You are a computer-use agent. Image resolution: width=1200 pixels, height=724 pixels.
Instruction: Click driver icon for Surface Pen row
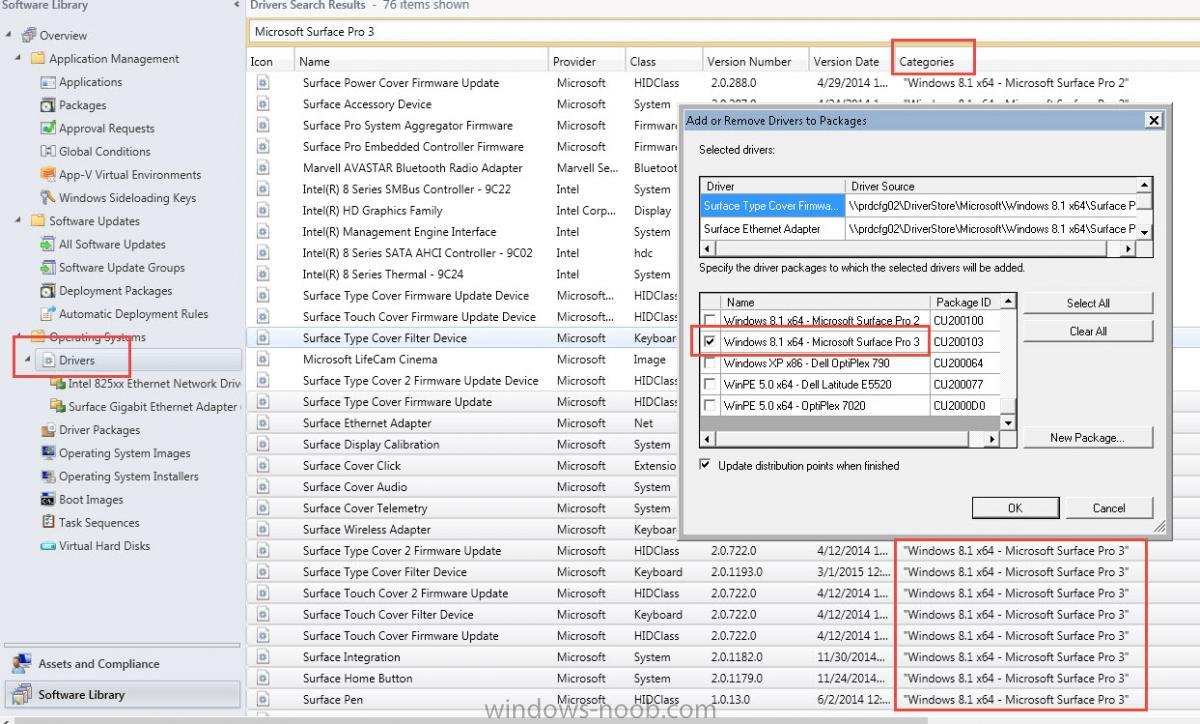263,699
